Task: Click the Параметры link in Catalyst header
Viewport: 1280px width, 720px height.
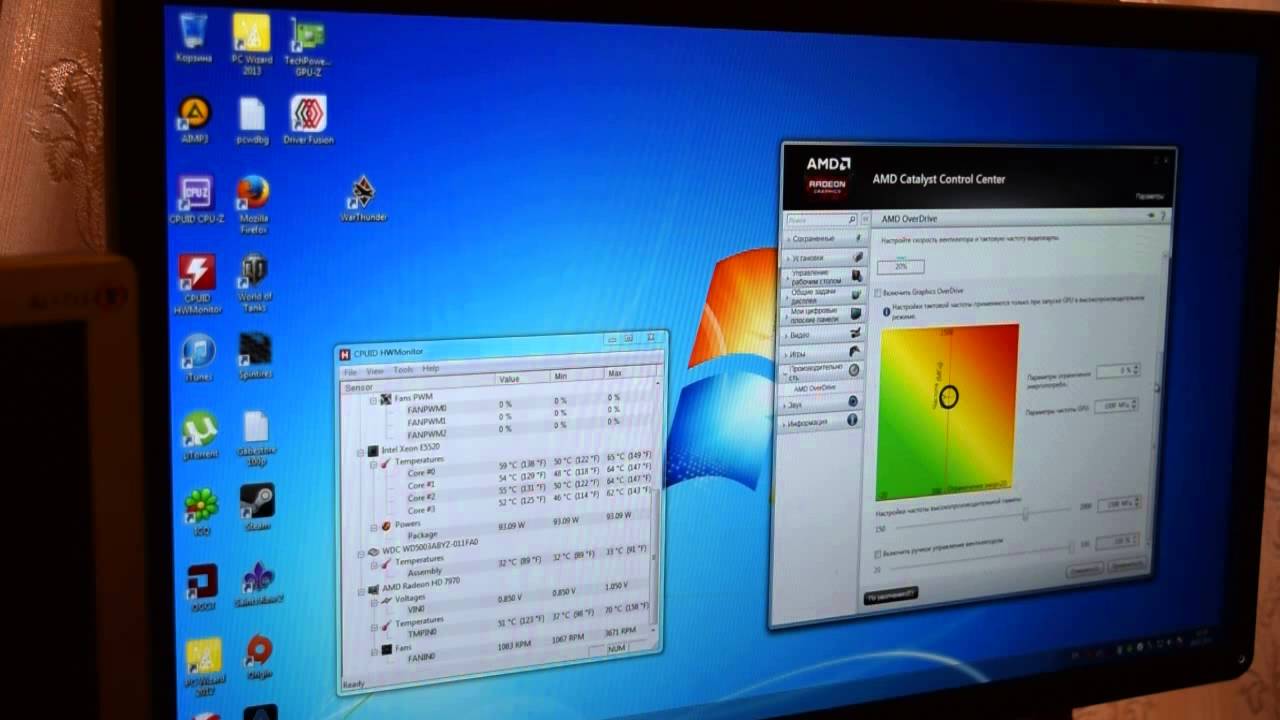Action: point(1149,197)
